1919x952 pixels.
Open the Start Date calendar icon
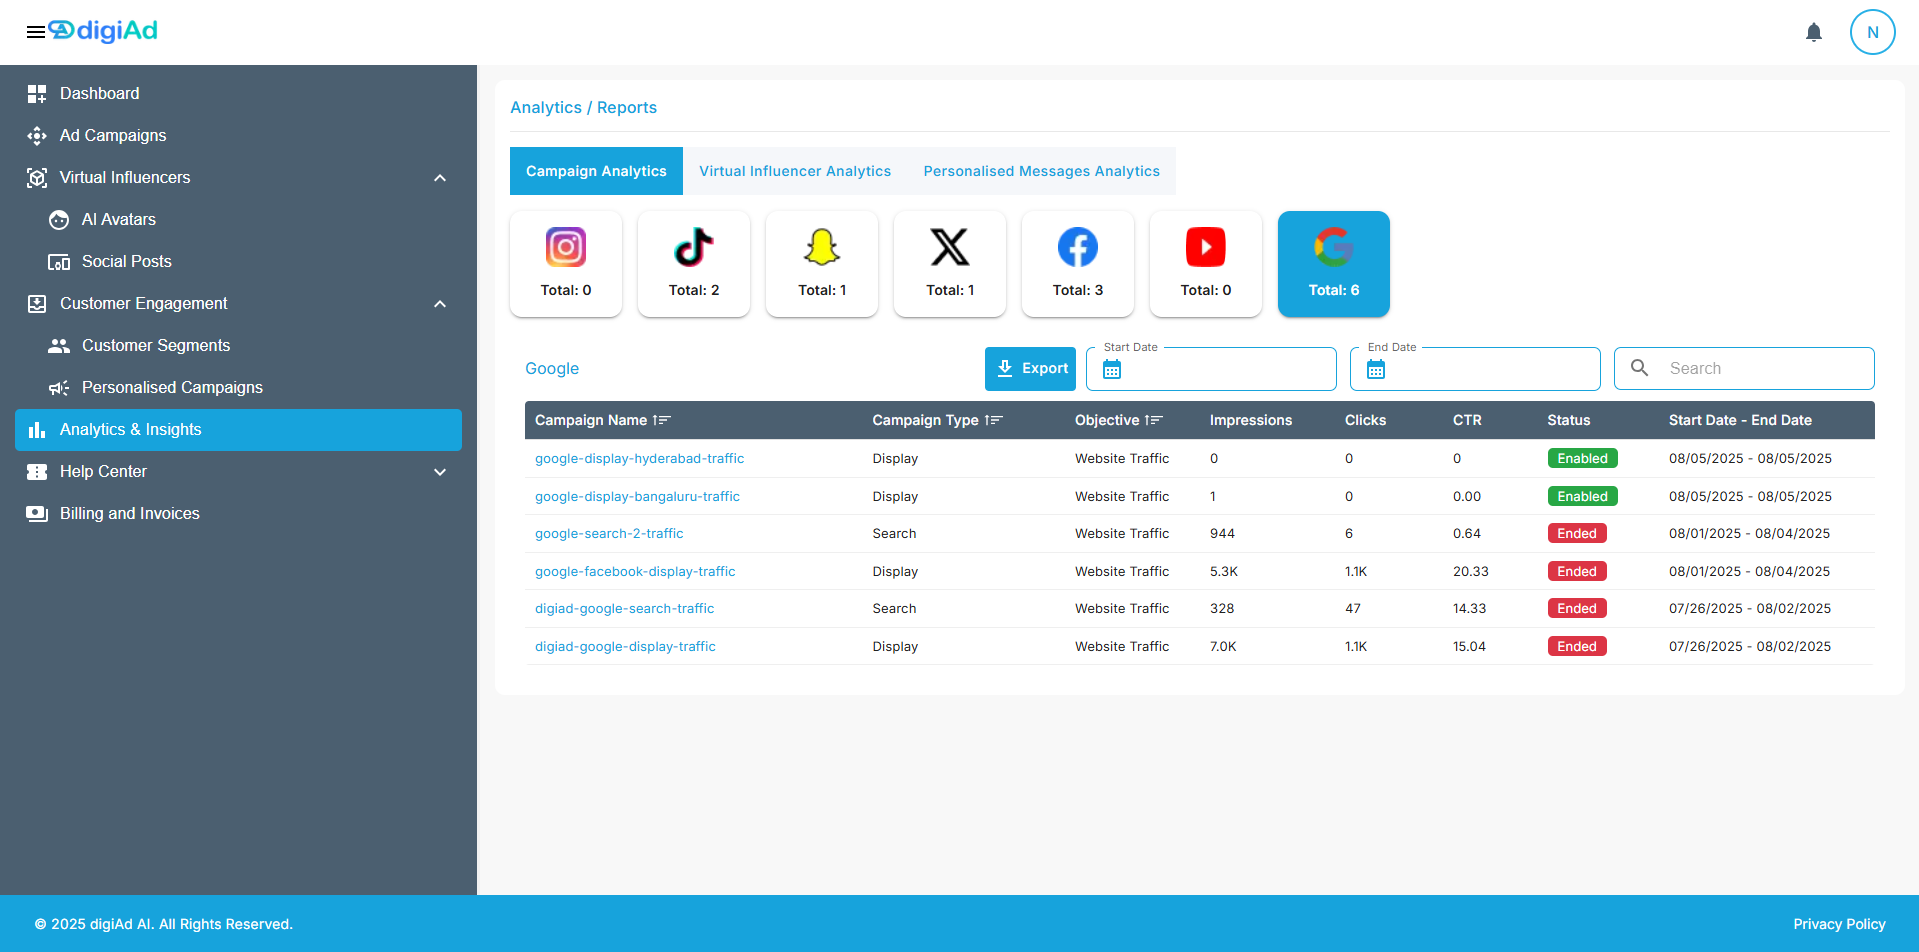tap(1112, 370)
